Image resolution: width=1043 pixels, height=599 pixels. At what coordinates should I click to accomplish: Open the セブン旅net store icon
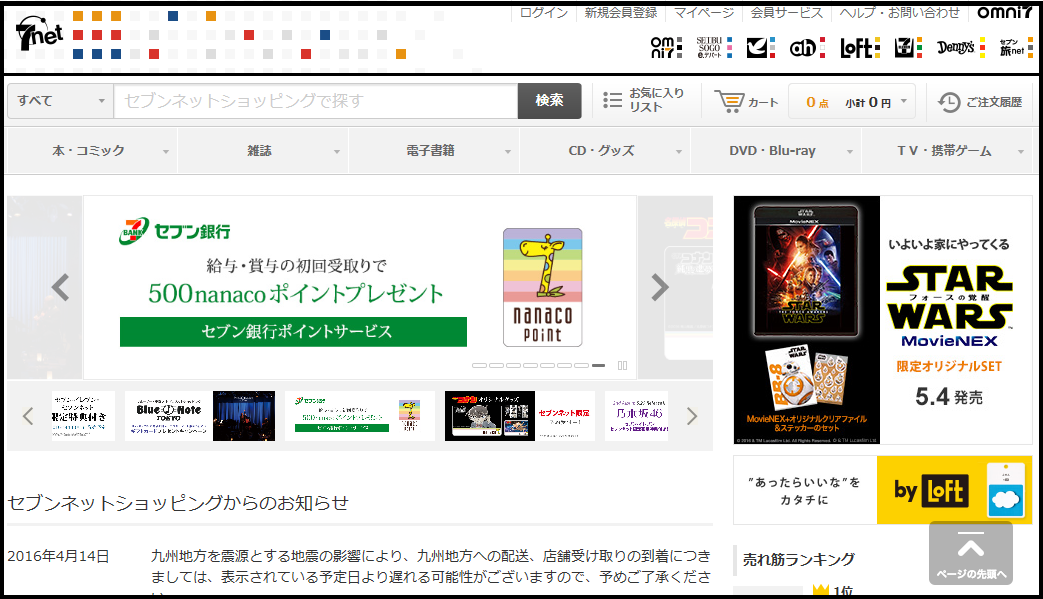[1015, 47]
